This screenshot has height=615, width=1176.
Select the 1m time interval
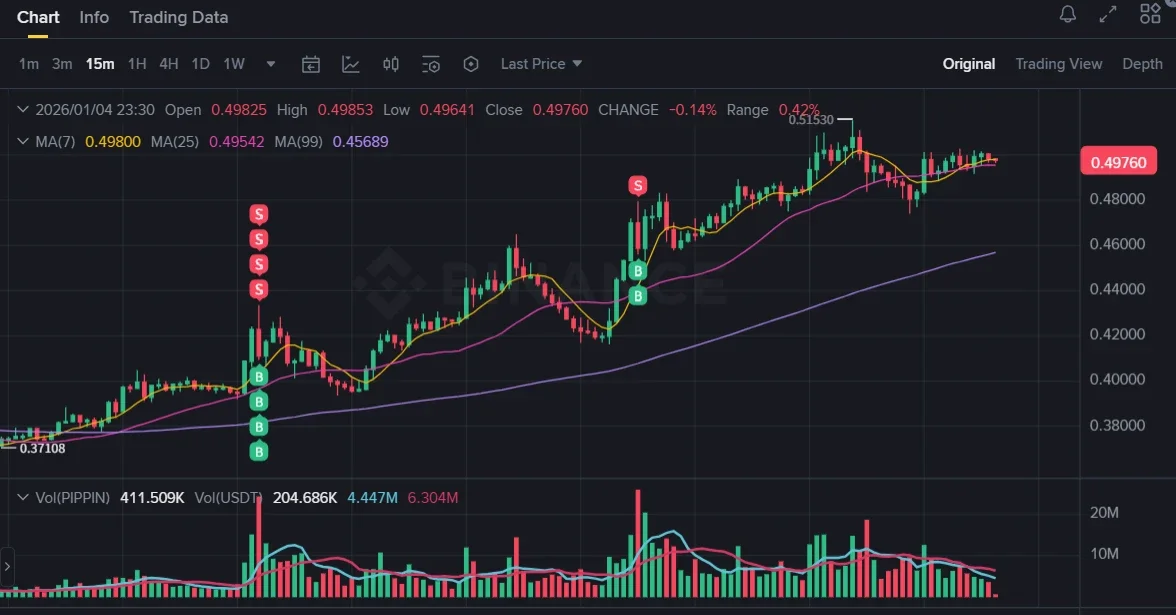29,64
